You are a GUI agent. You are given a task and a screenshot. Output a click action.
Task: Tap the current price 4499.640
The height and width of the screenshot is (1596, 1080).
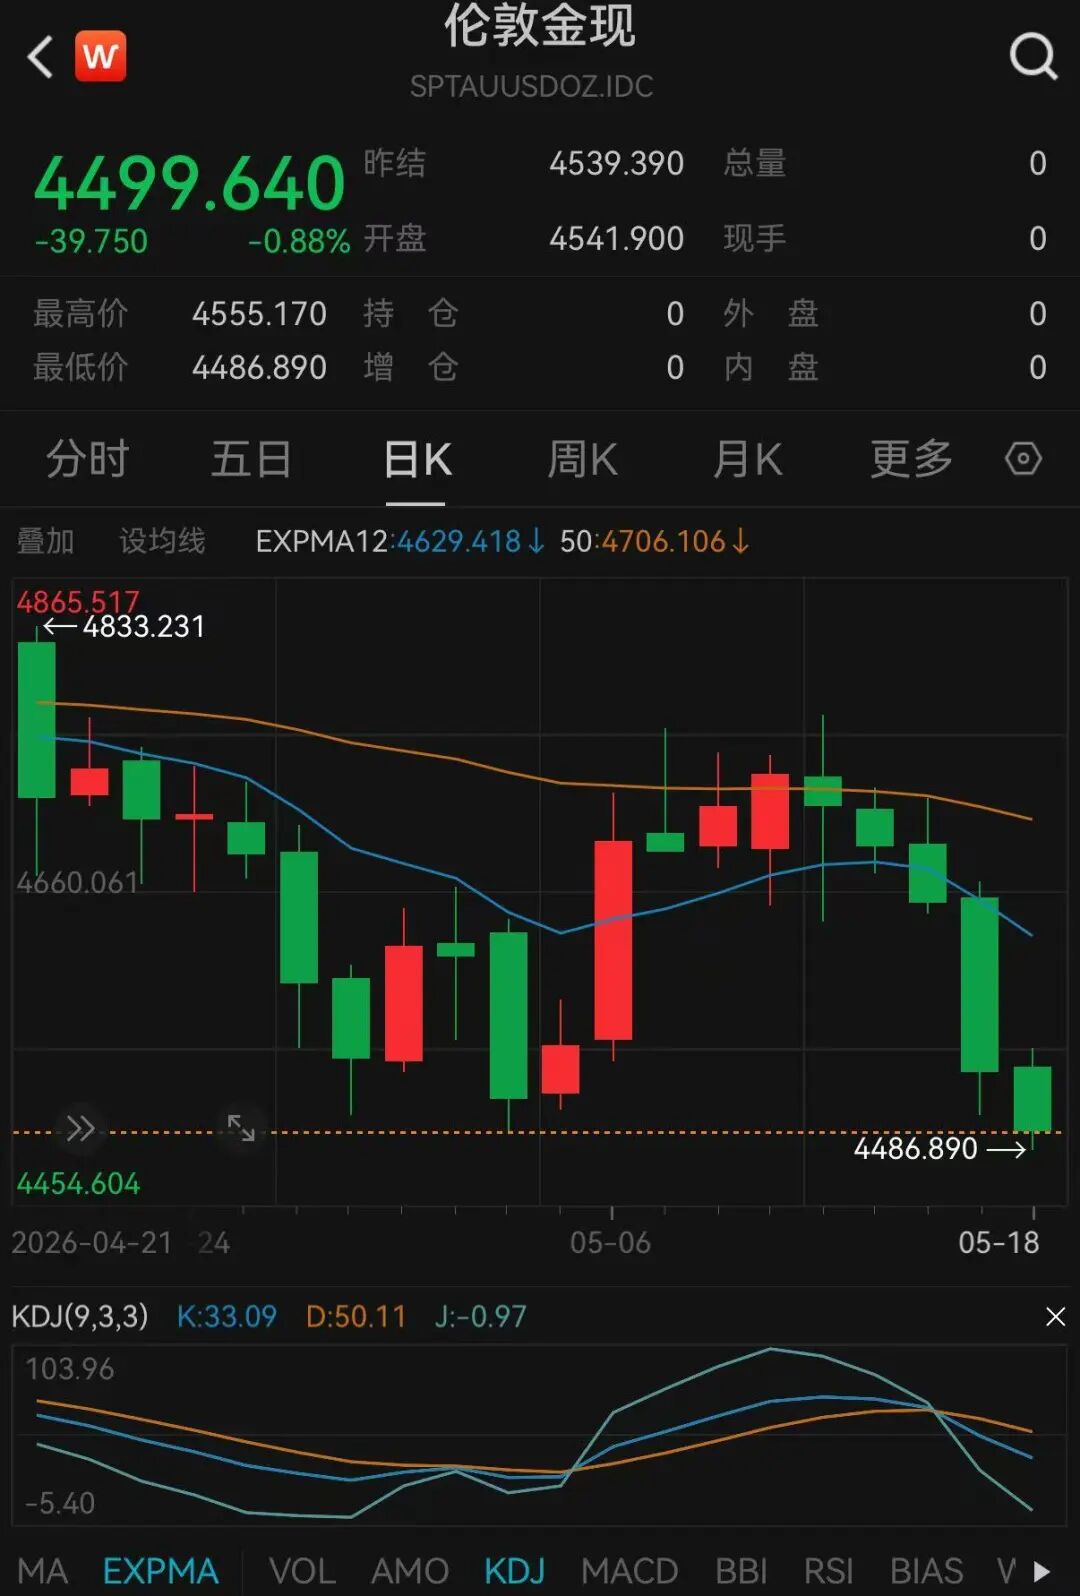[x=190, y=184]
